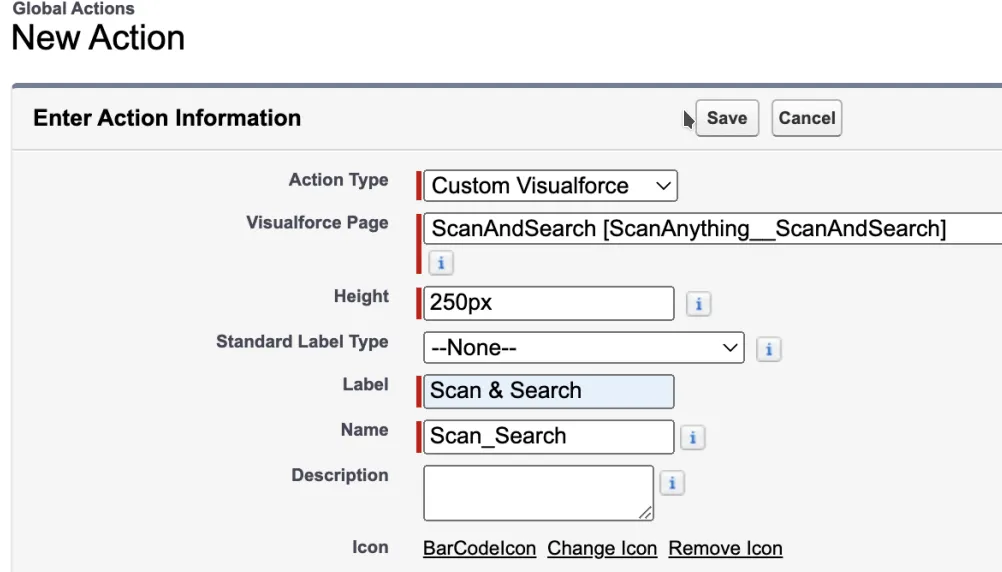This screenshot has height=572, width=1002.
Task: Click the Visualforce Page field label
Action: point(317,223)
